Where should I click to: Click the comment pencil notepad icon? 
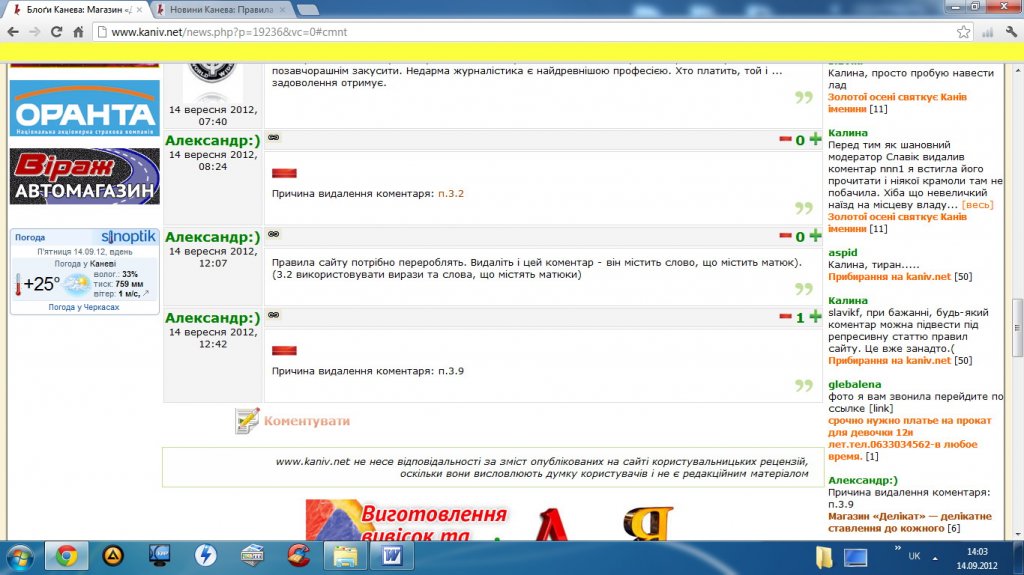pos(247,421)
